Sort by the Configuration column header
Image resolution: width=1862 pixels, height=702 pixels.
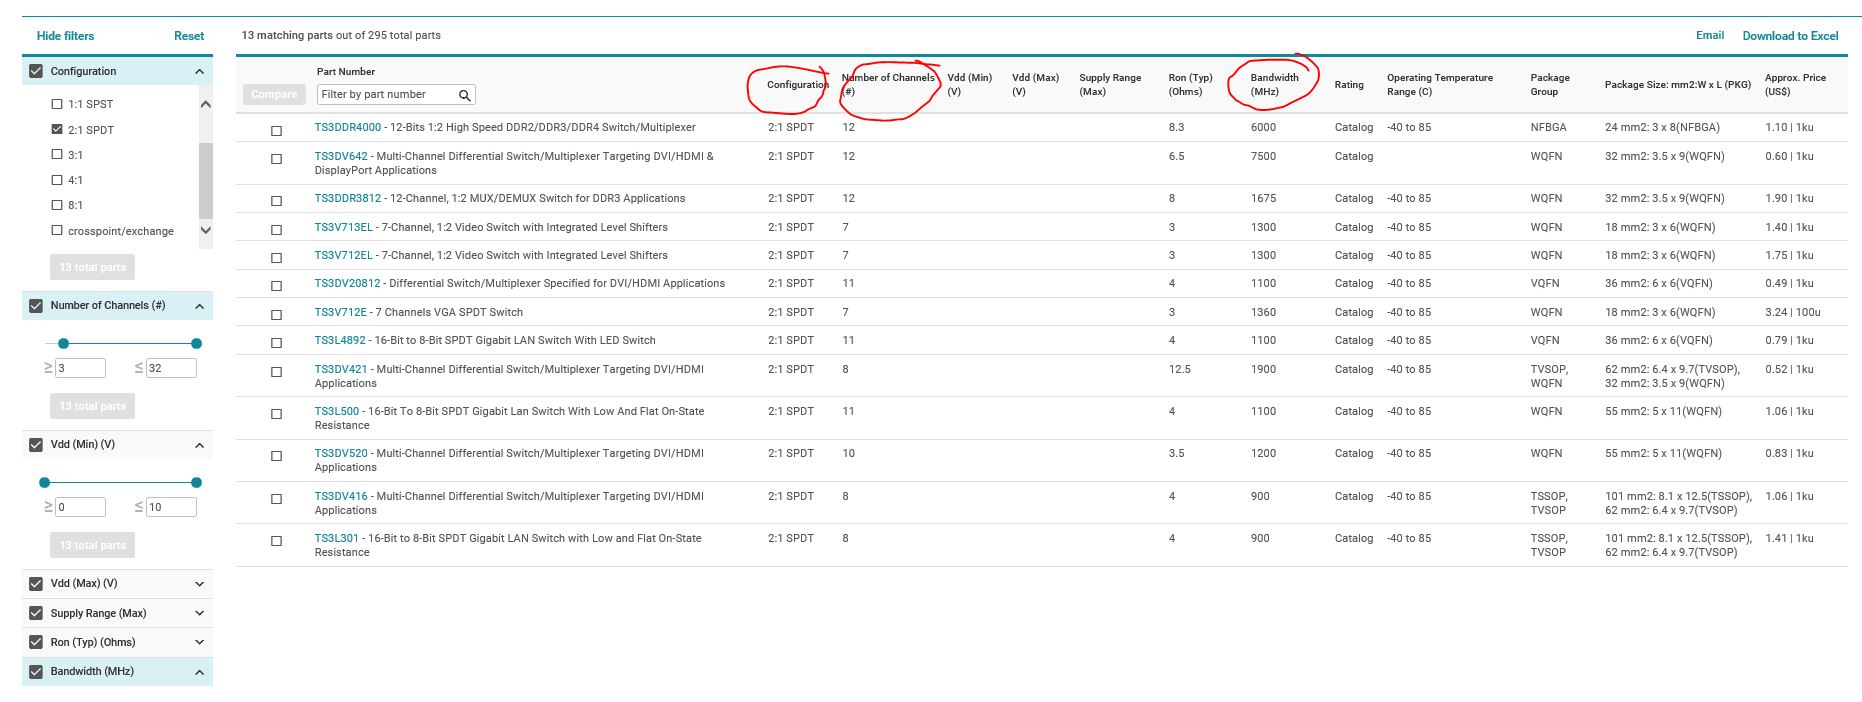[797, 85]
